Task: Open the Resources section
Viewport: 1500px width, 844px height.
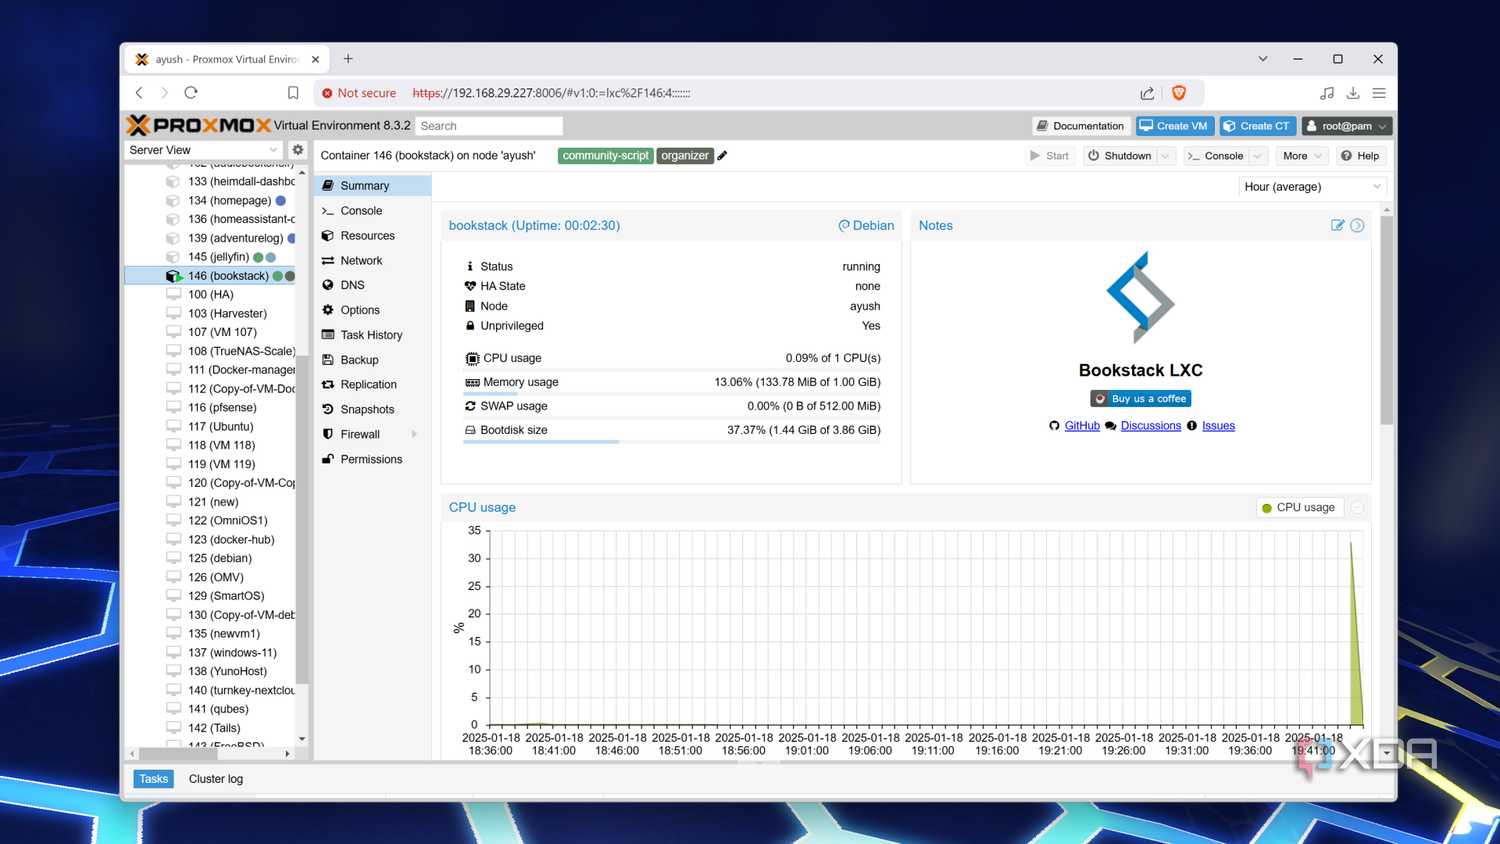Action: (373, 236)
